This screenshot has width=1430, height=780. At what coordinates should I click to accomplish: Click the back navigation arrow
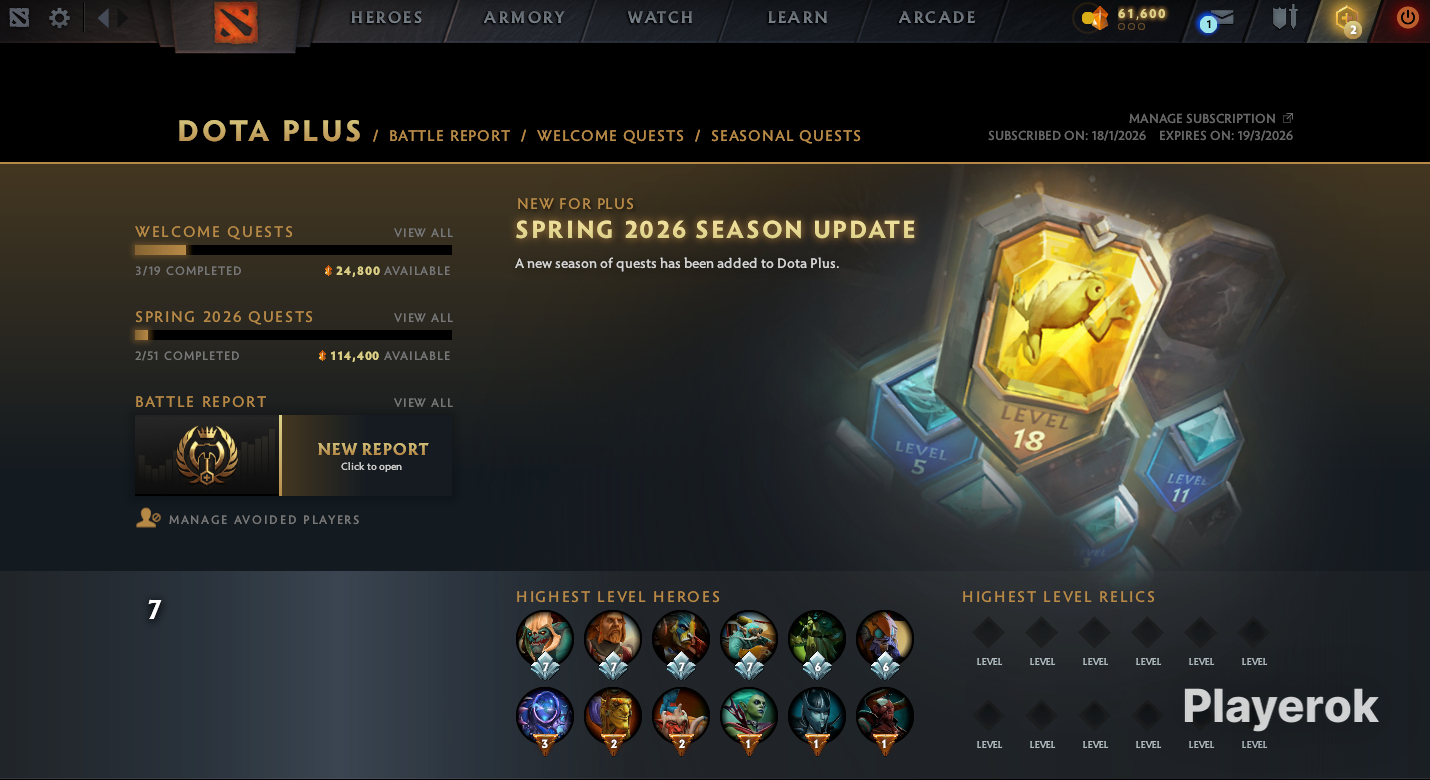(103, 18)
